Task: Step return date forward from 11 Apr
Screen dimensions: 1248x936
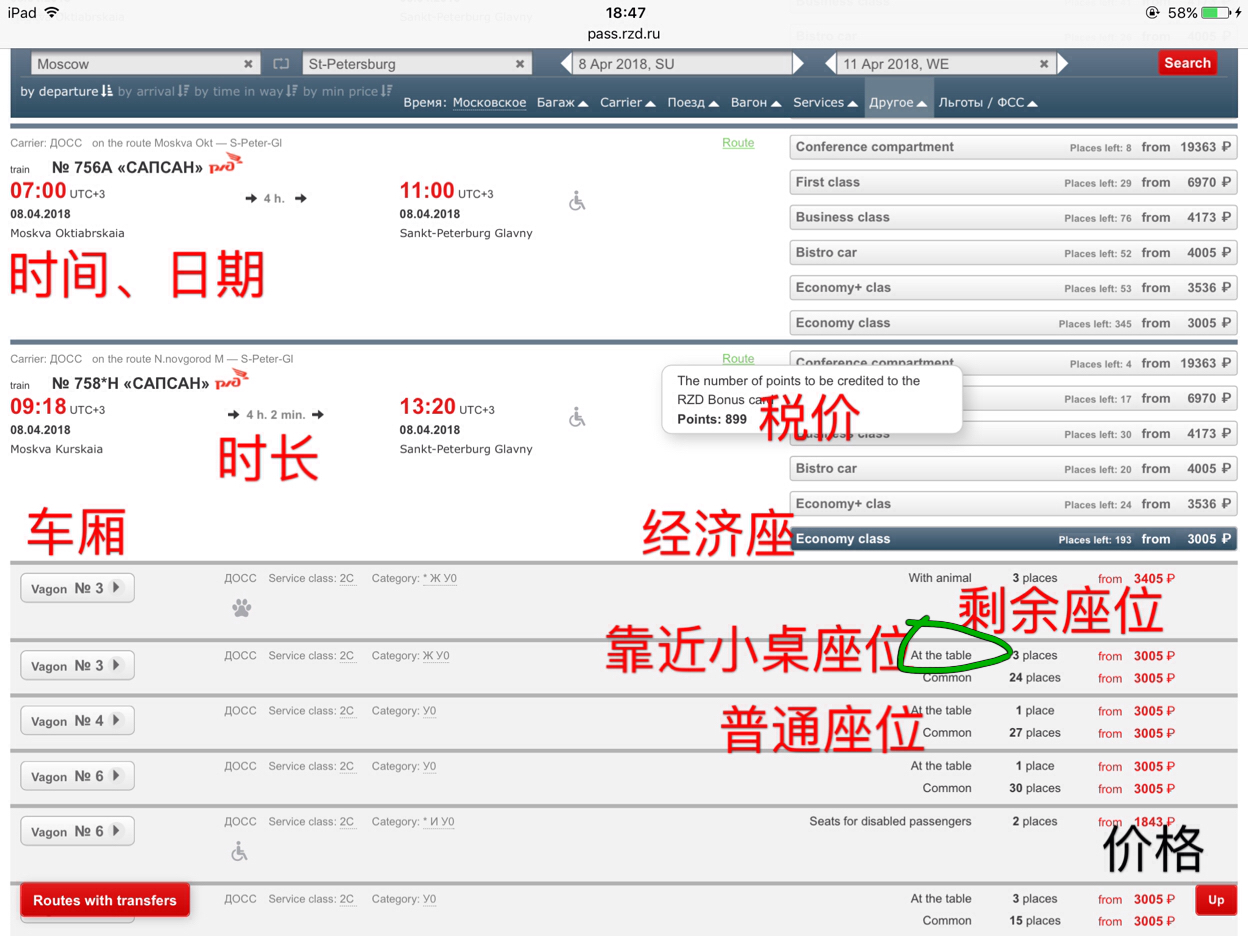Action: (1062, 64)
